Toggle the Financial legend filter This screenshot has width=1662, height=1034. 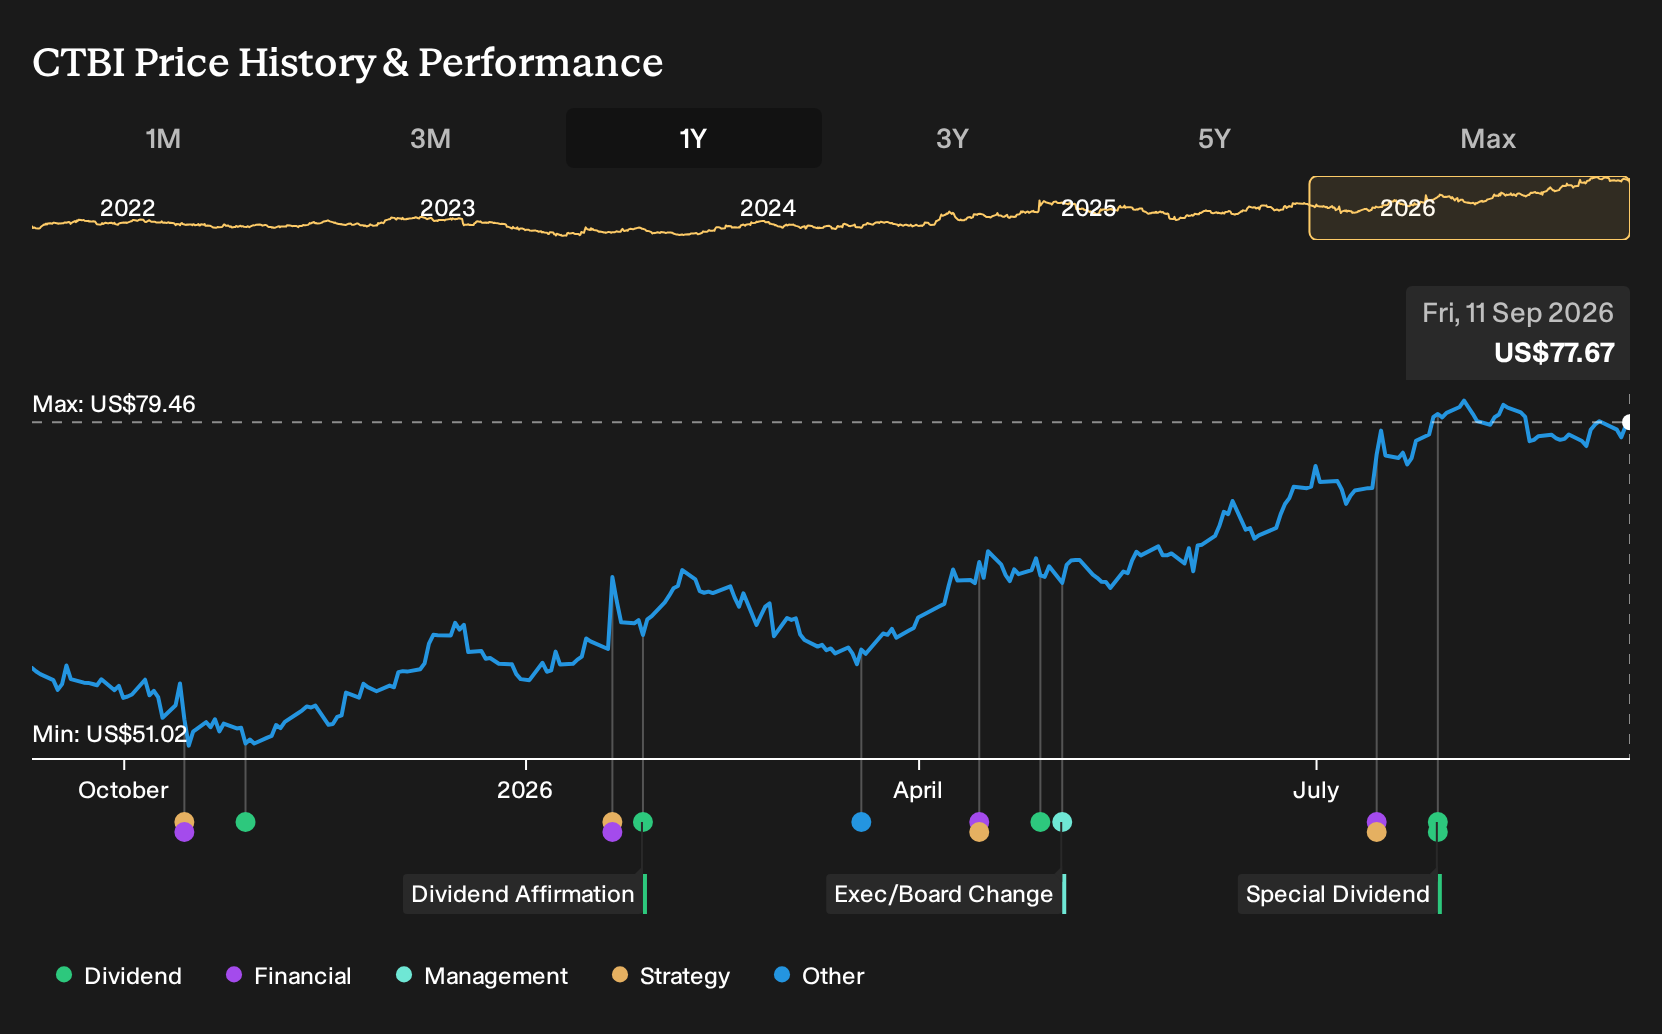tap(289, 976)
